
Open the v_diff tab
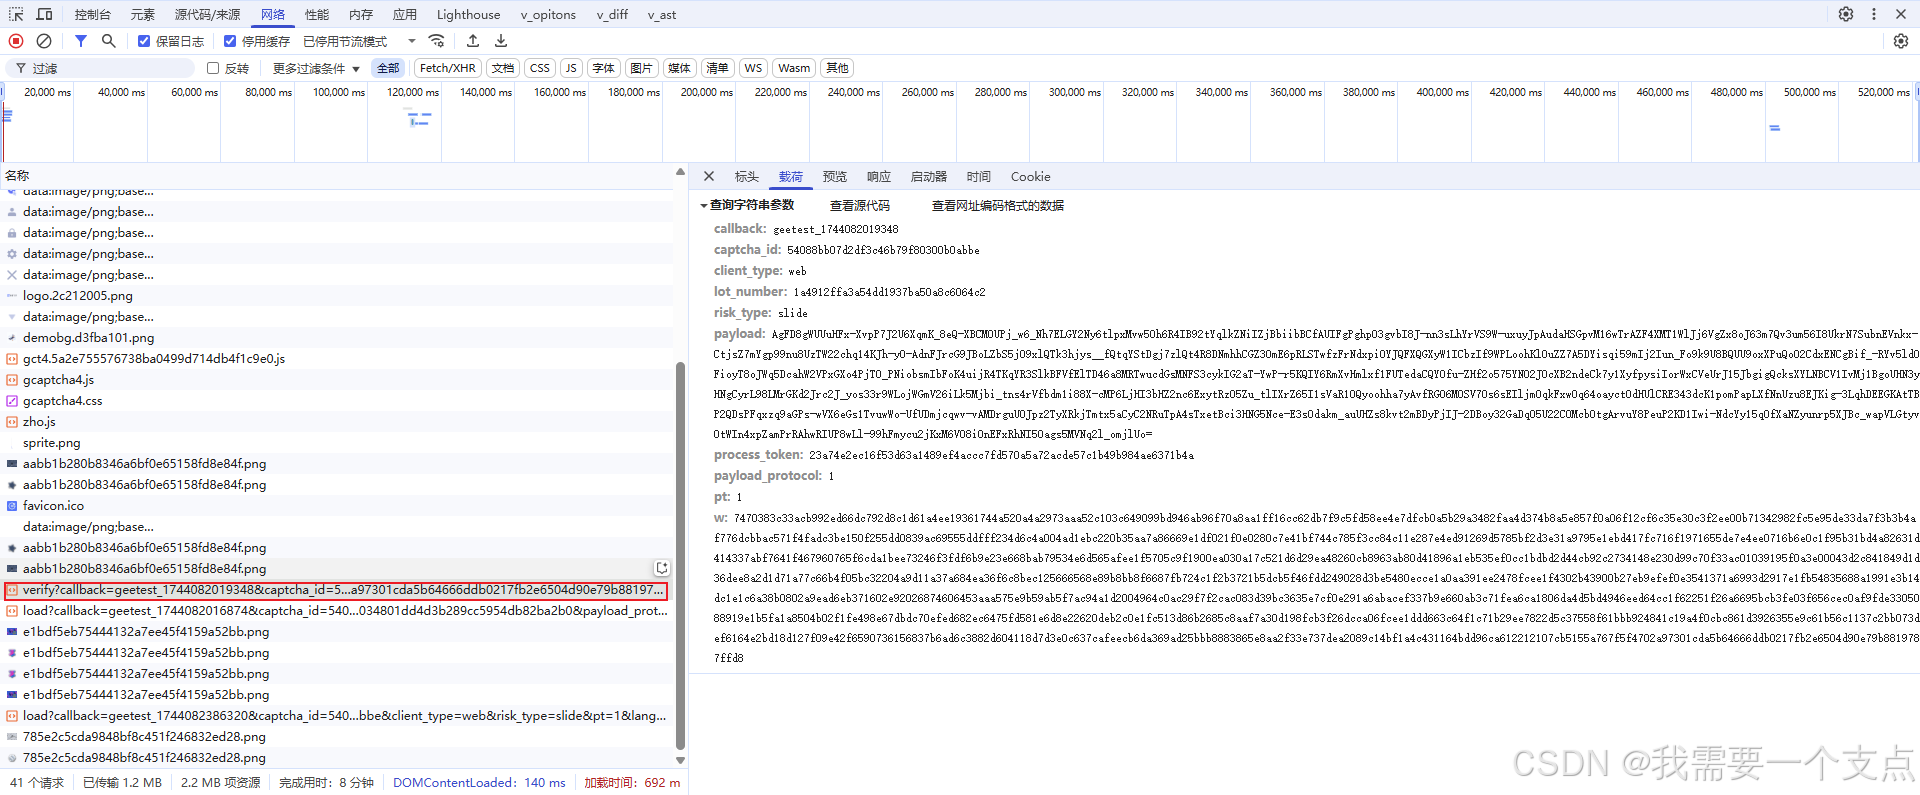pyautogui.click(x=612, y=14)
